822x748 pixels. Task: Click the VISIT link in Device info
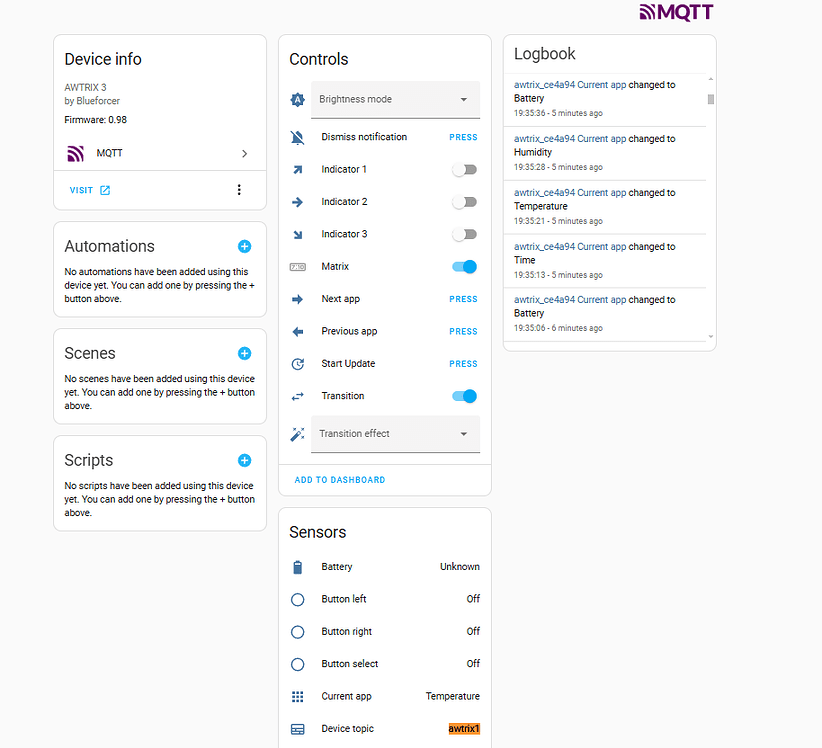coord(89,190)
